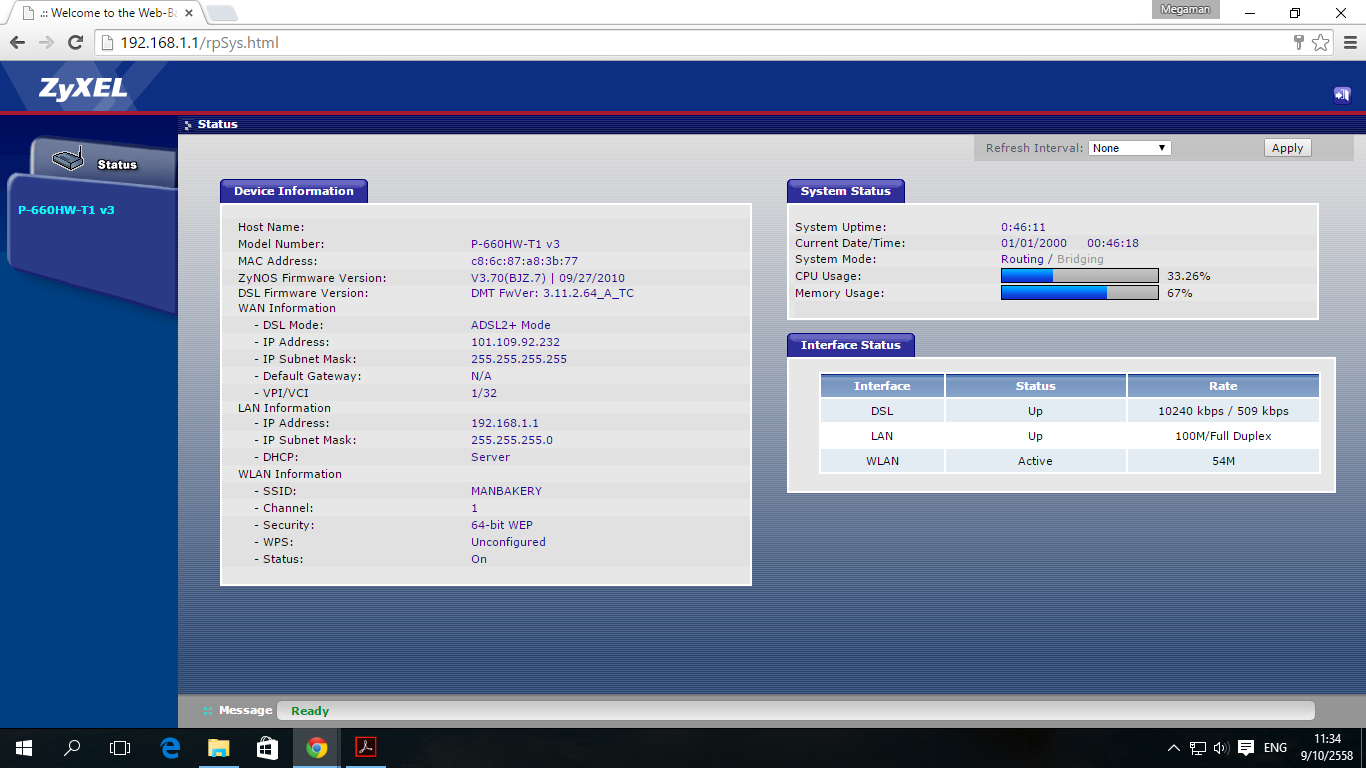Click the WLAN status Active cell
1366x768 pixels.
tap(1035, 461)
